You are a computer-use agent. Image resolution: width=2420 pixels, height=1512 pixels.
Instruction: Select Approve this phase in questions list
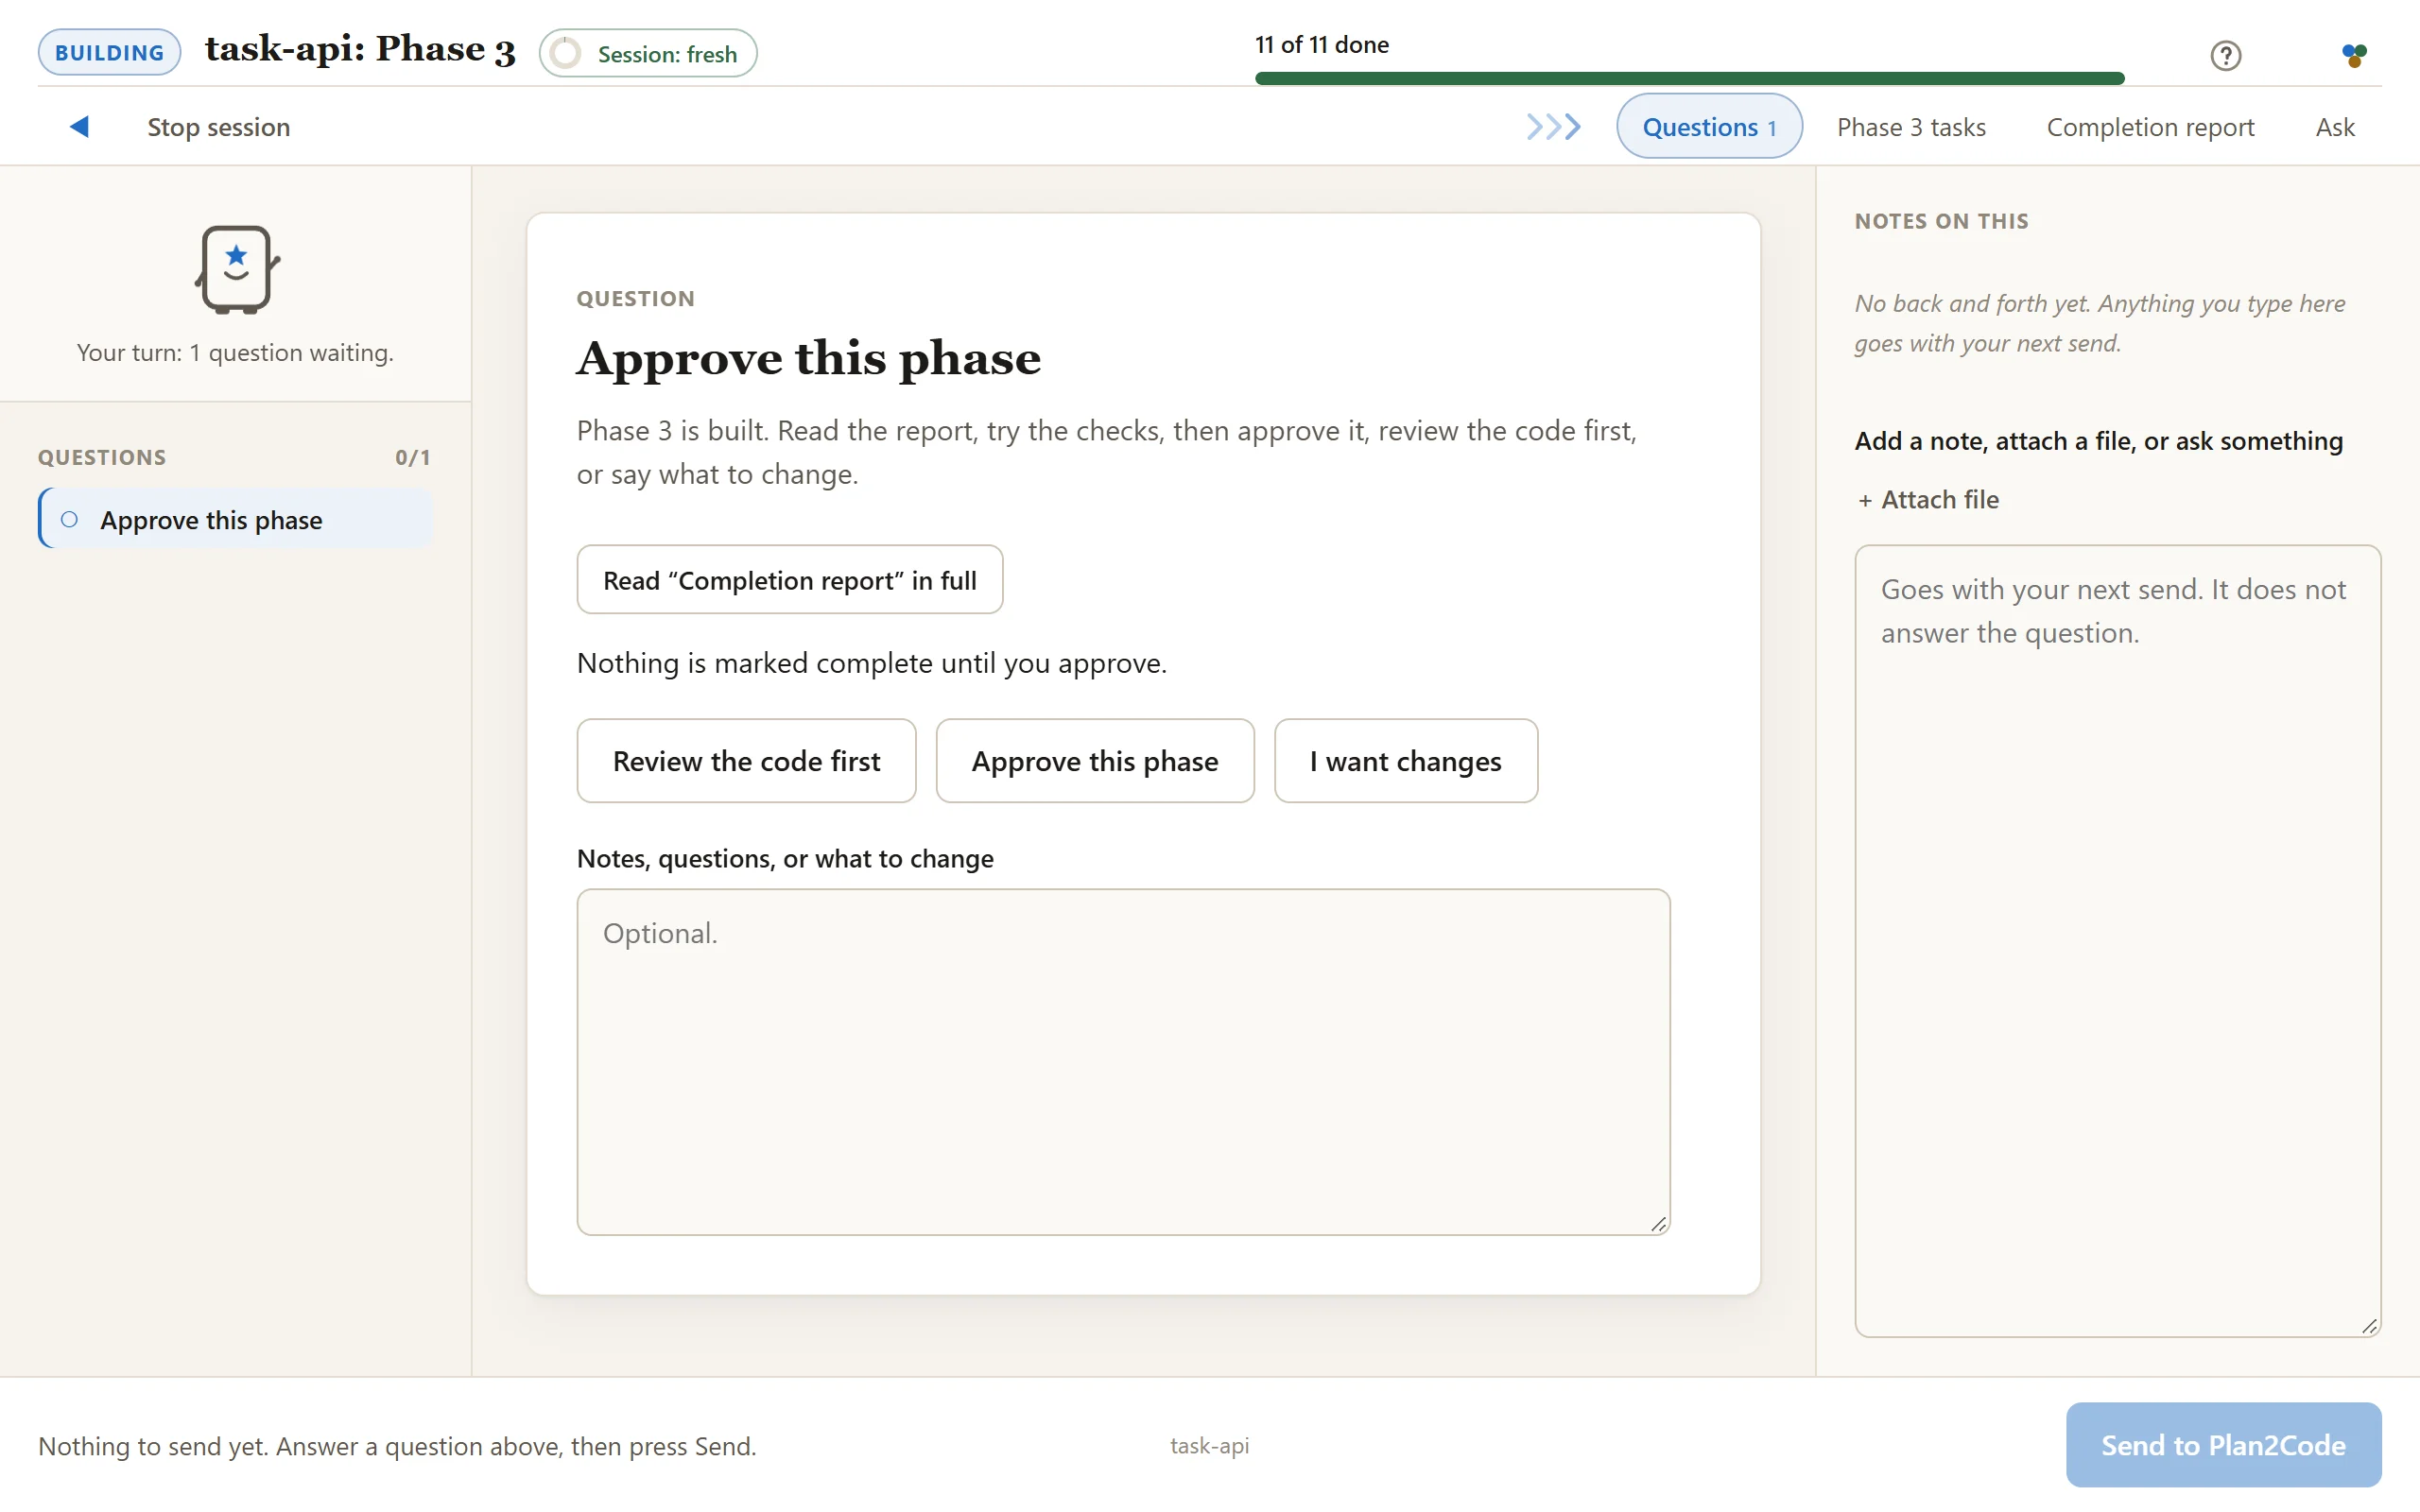click(x=236, y=519)
